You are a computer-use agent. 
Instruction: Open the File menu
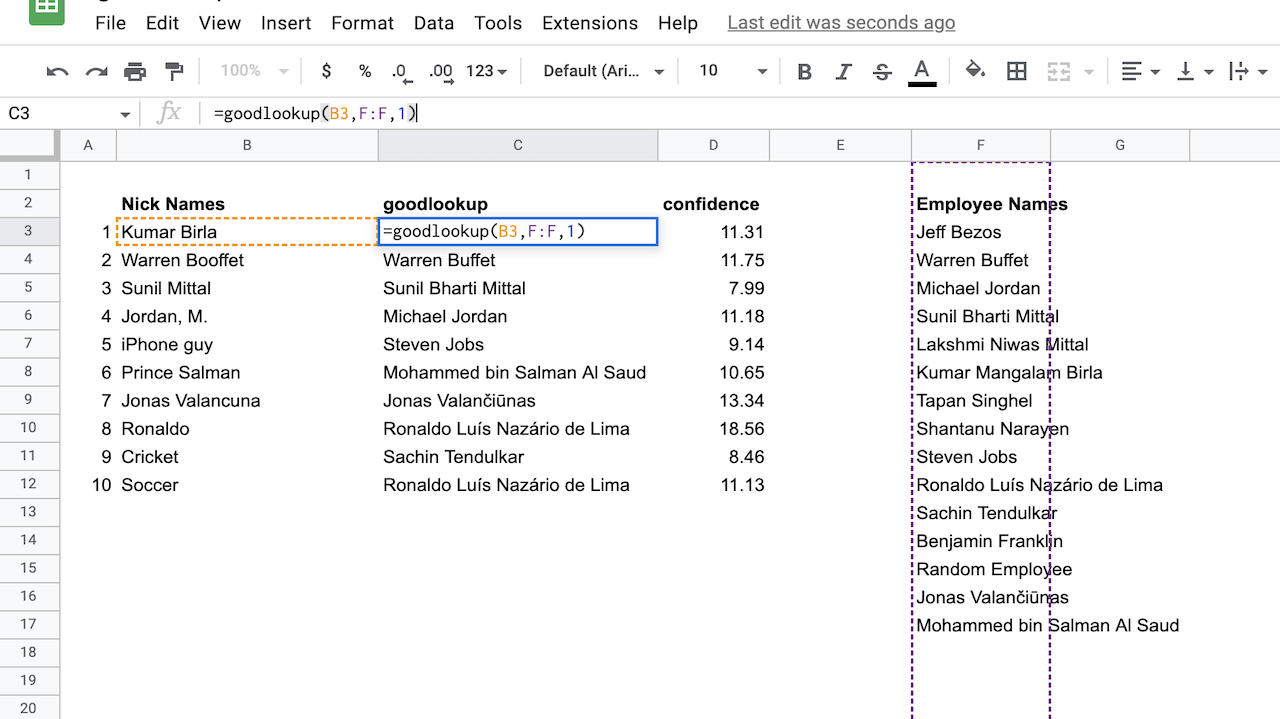pyautogui.click(x=111, y=22)
